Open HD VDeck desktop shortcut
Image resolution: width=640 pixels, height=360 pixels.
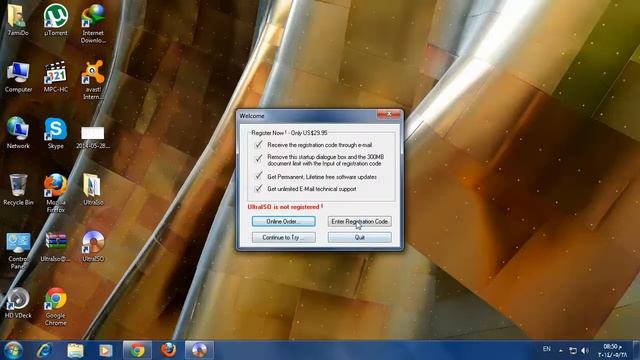[18, 303]
